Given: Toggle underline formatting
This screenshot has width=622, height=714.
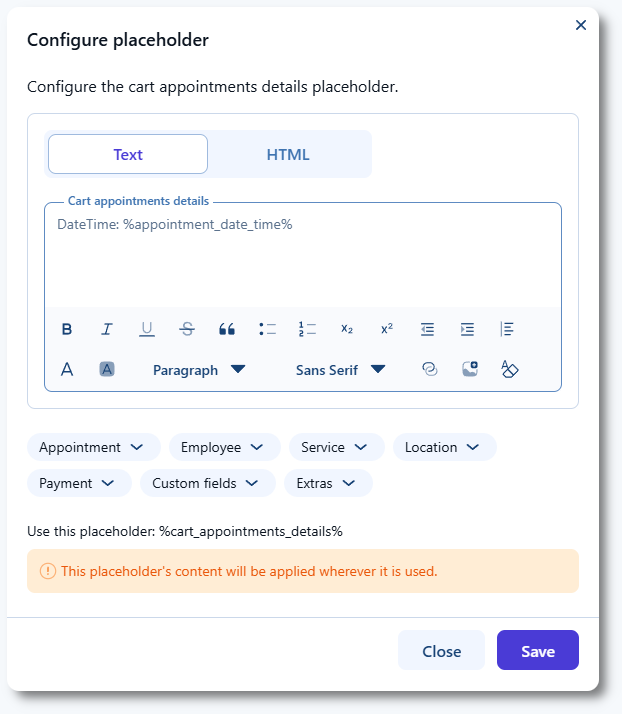Looking at the screenshot, I should (x=147, y=329).
